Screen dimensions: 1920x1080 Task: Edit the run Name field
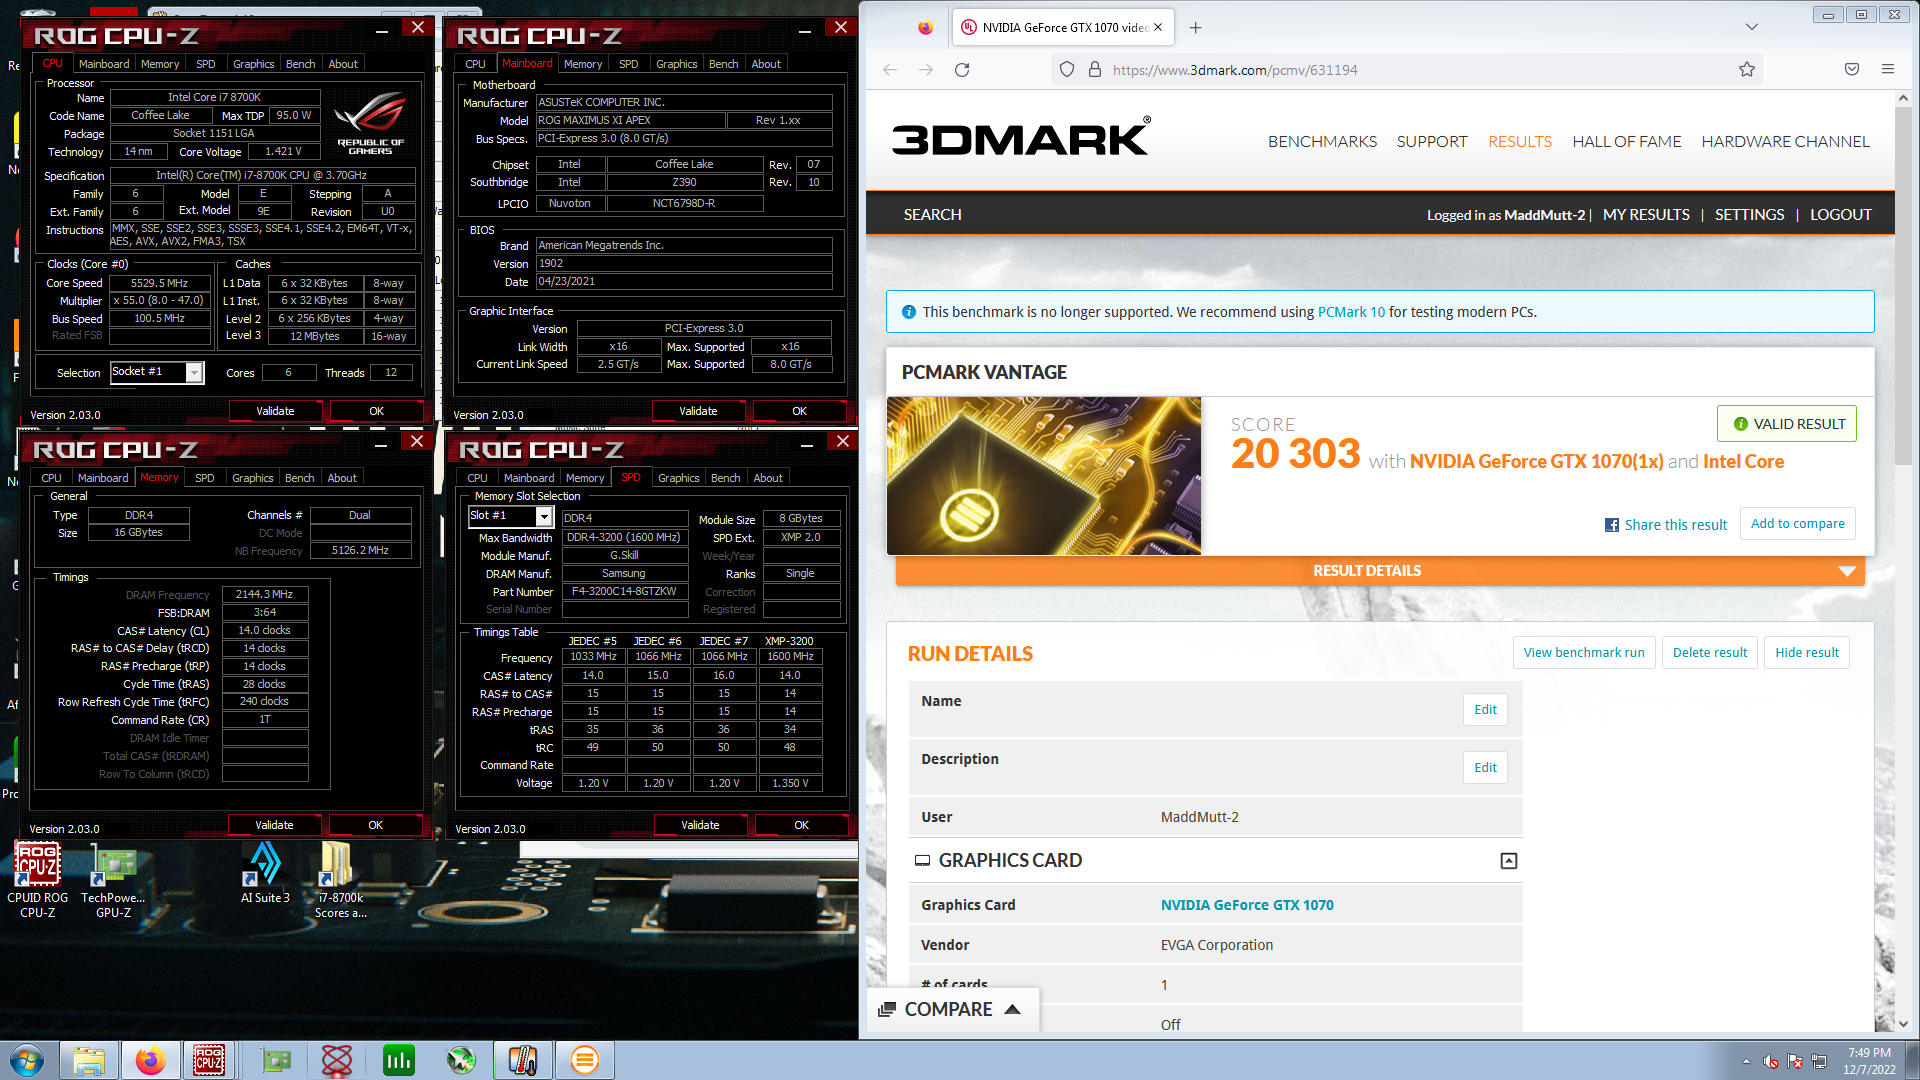1485,709
